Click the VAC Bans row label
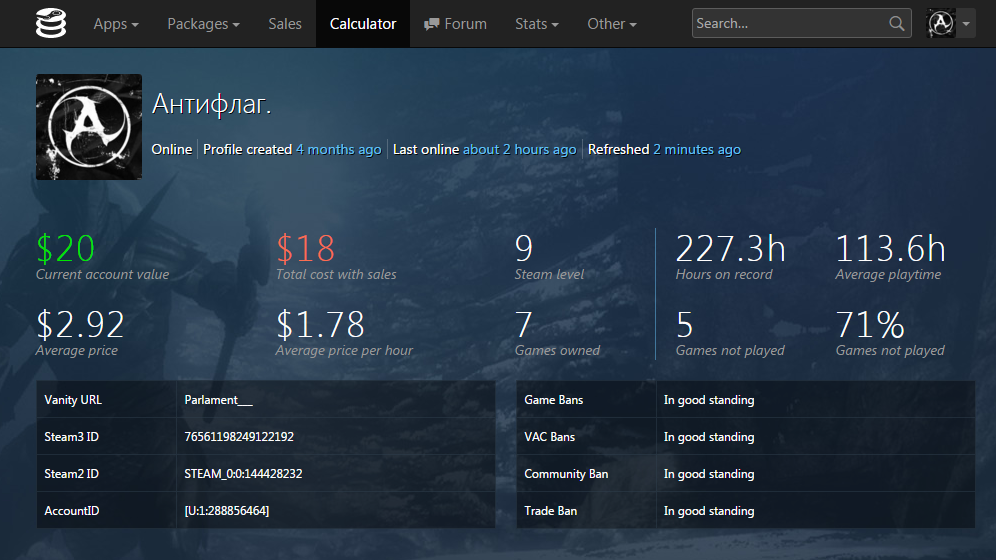This screenshot has width=996, height=560. [549, 437]
